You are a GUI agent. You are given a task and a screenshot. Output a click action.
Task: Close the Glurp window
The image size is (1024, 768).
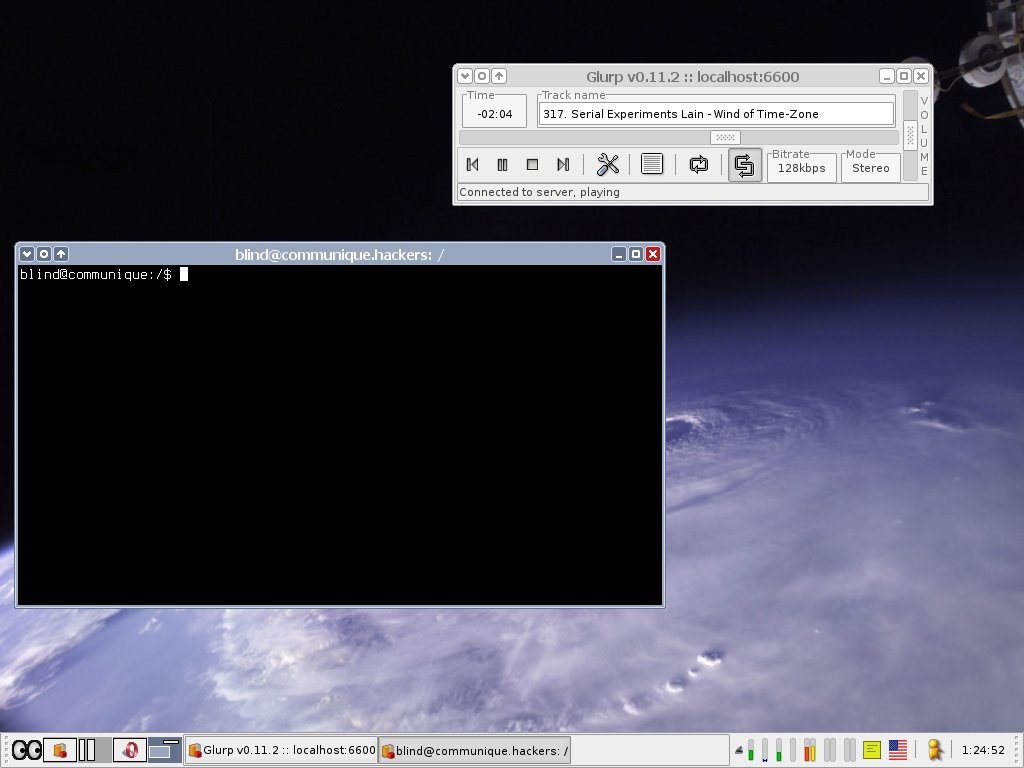tap(921, 76)
